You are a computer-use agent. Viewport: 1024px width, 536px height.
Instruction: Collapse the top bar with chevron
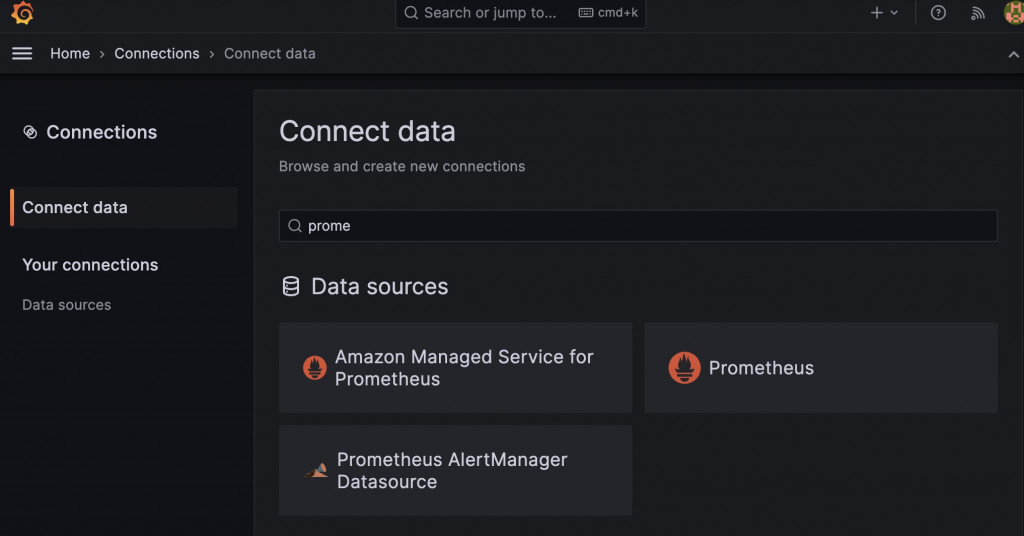tap(1013, 55)
